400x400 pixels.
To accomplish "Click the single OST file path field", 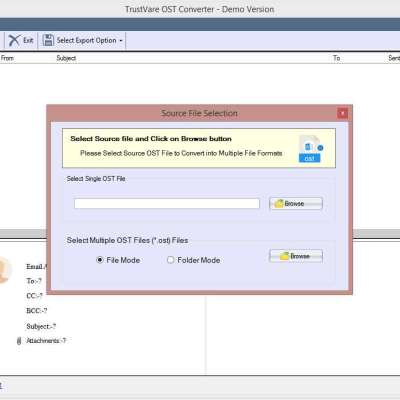I will point(167,203).
